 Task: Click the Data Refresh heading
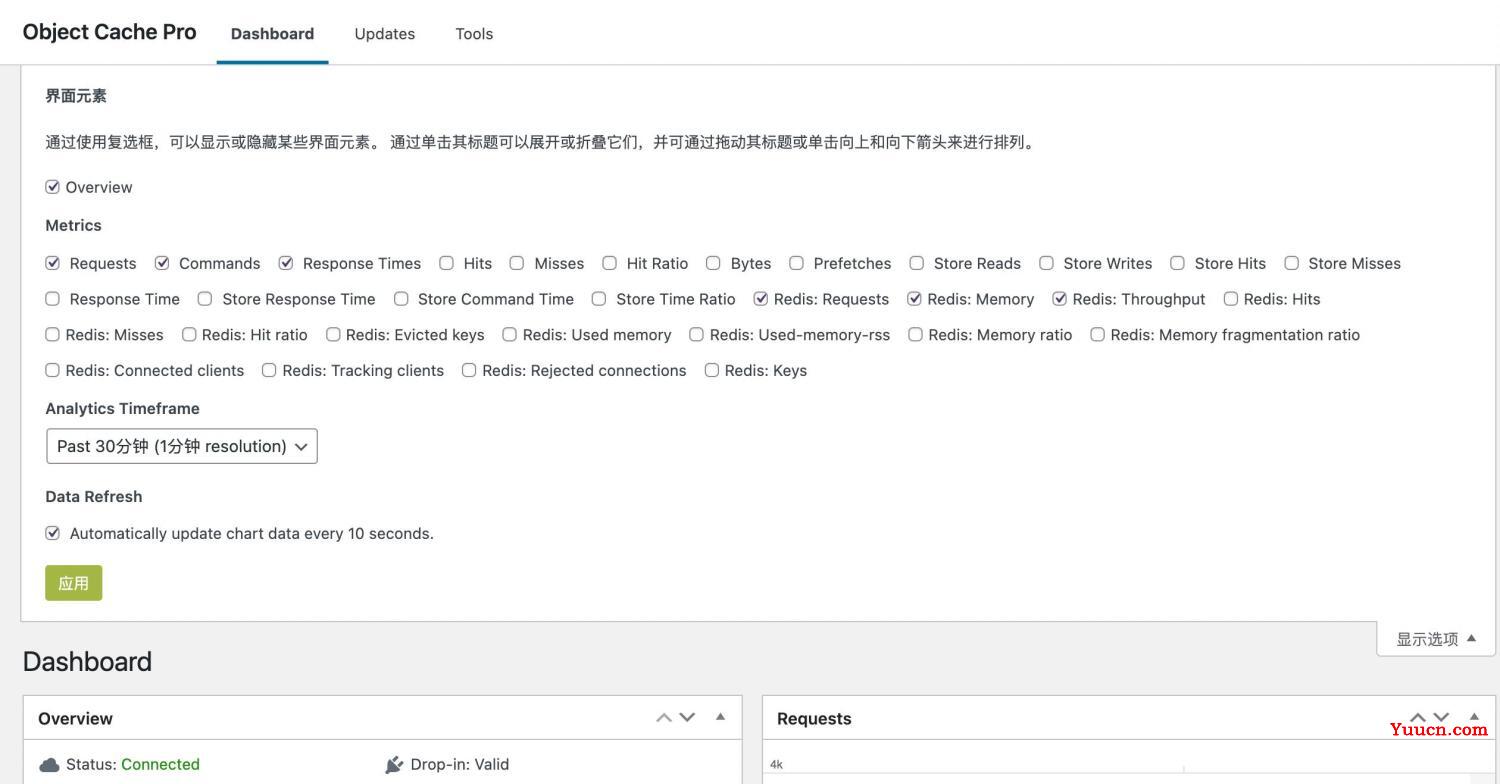[94, 496]
